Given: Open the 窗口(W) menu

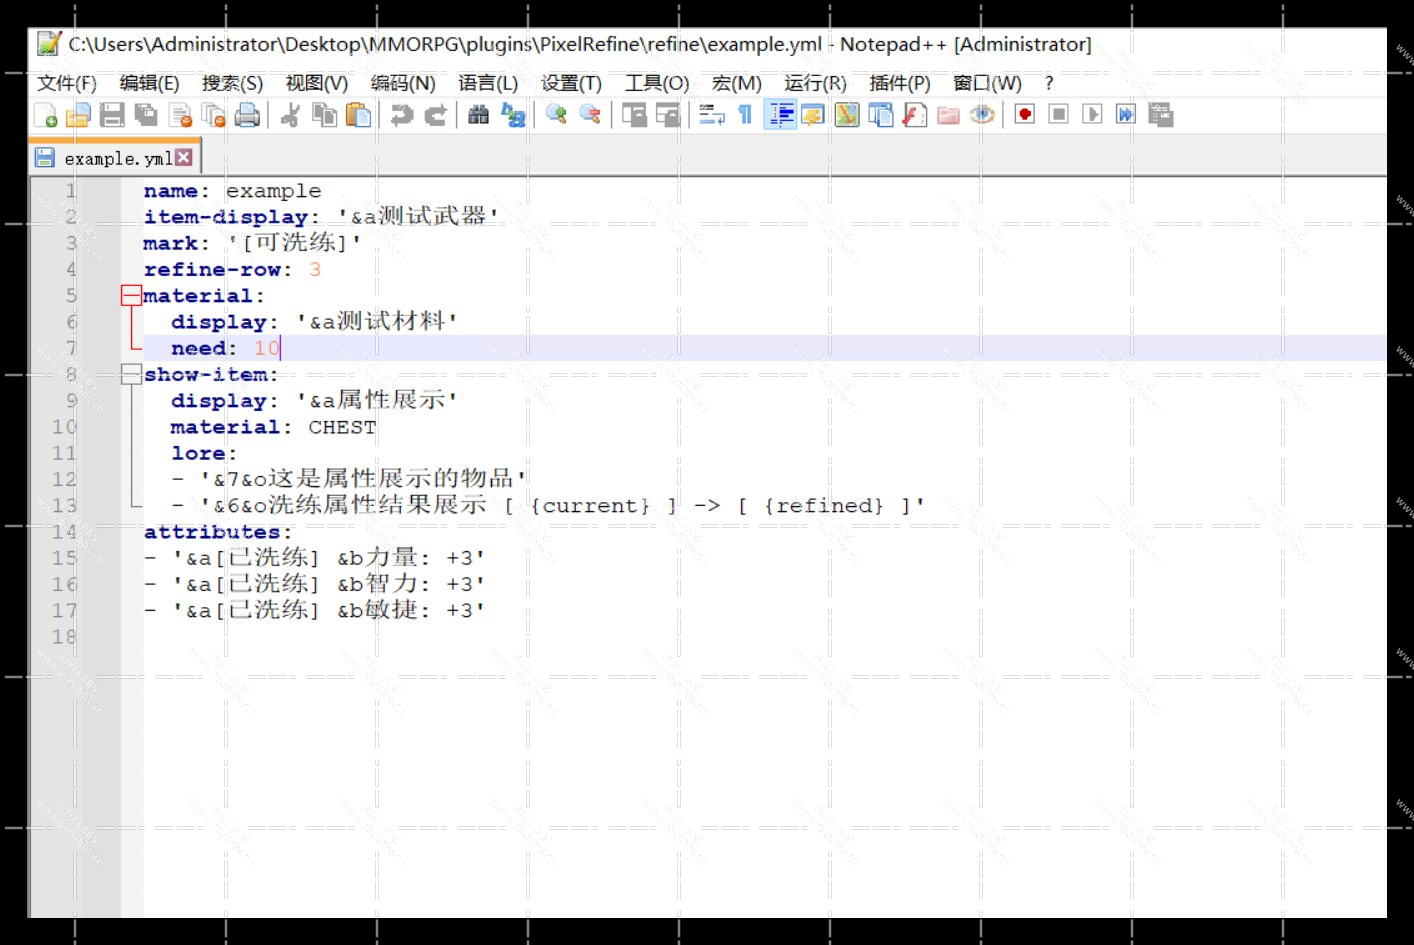Looking at the screenshot, I should coord(987,84).
